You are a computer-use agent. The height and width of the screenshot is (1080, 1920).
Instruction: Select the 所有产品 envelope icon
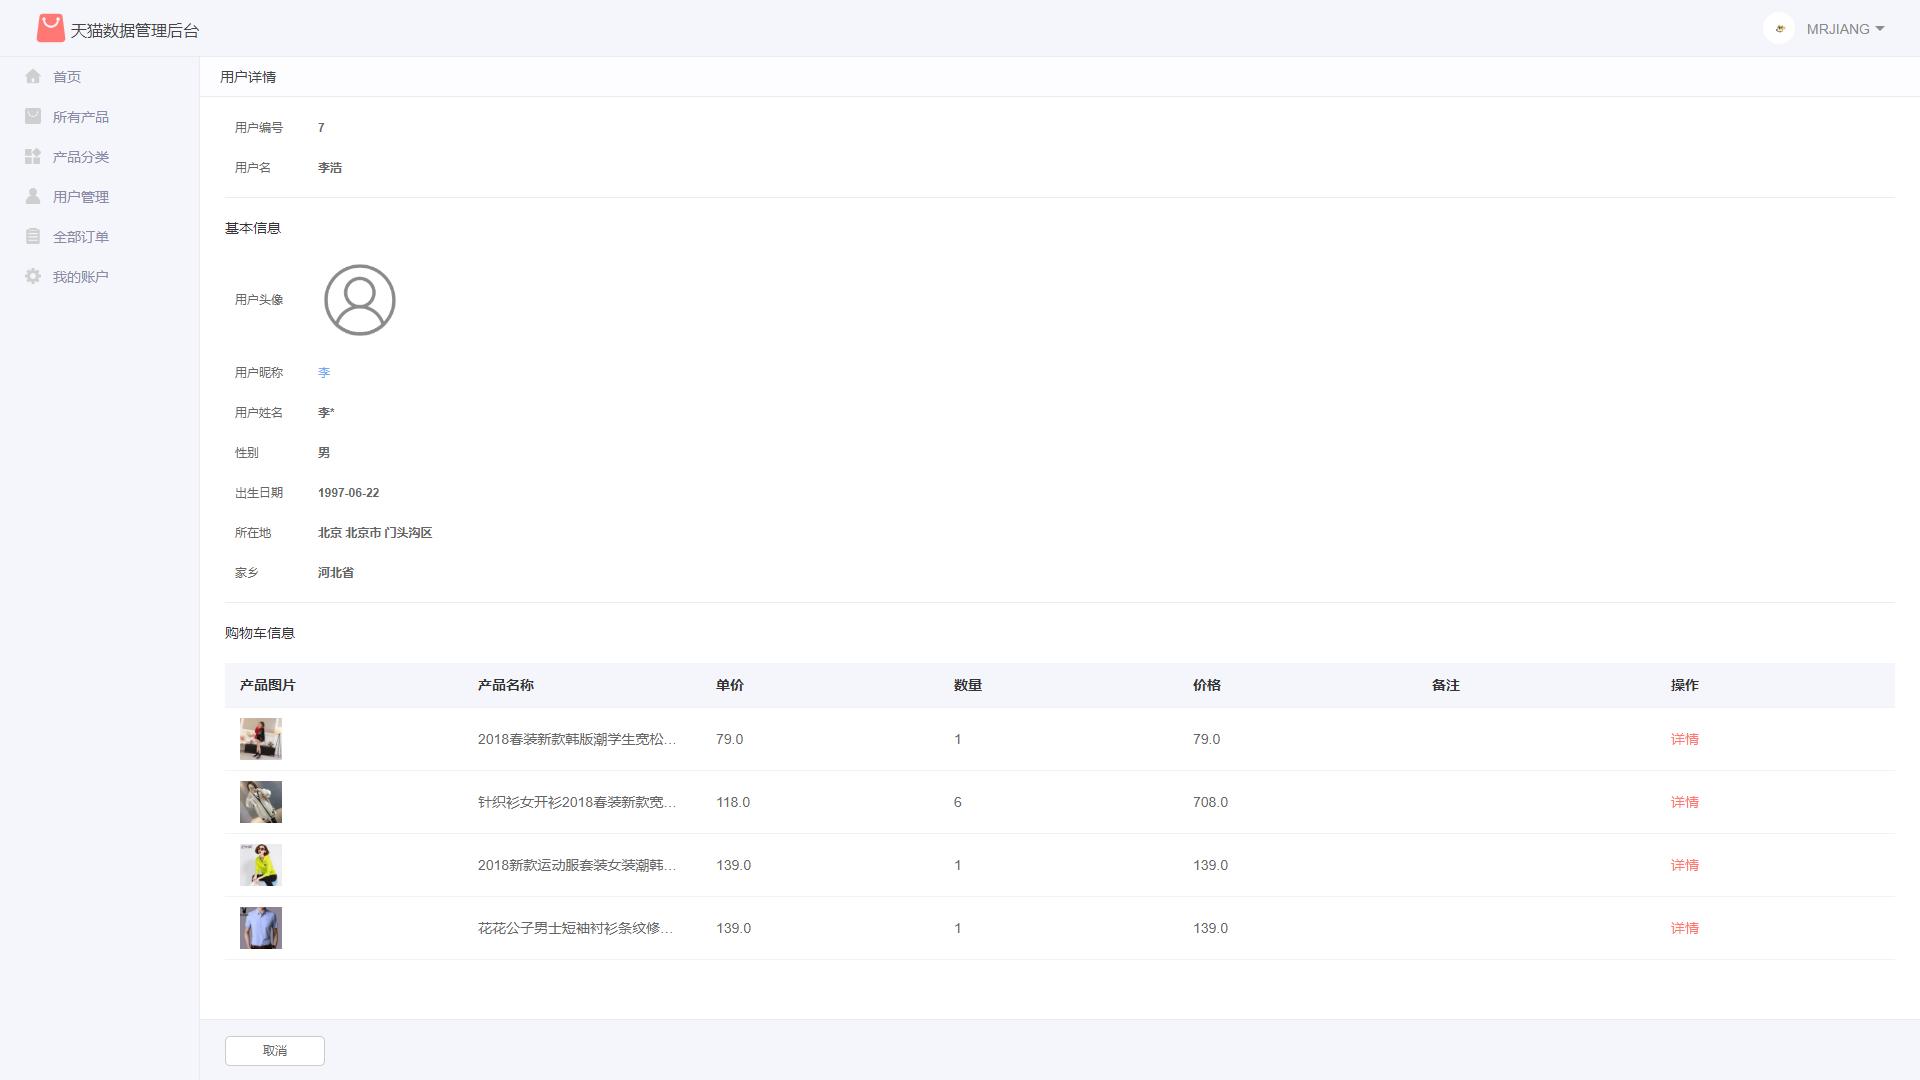pyautogui.click(x=33, y=116)
